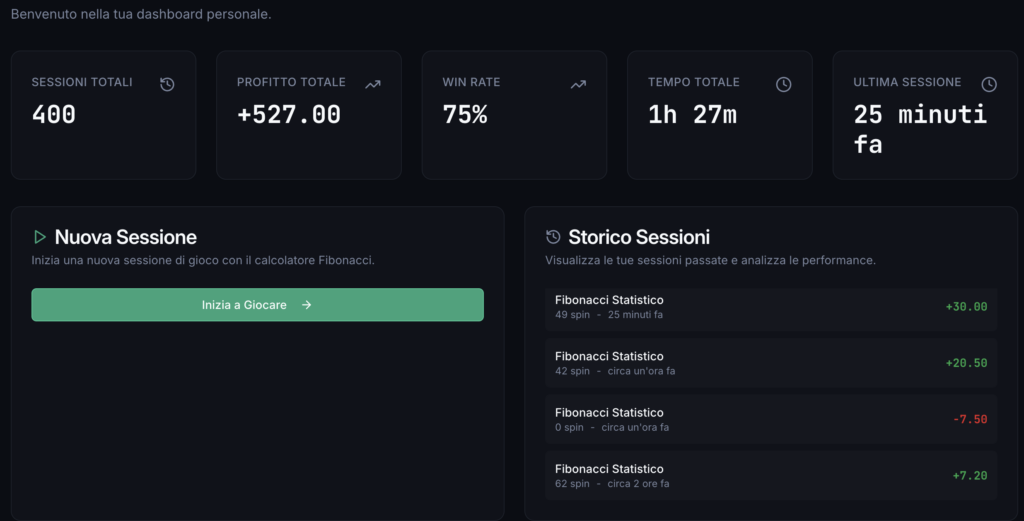The height and width of the screenshot is (521, 1024).
Task: Click the arrow icon inside Inizia a Giocare button
Action: [306, 305]
